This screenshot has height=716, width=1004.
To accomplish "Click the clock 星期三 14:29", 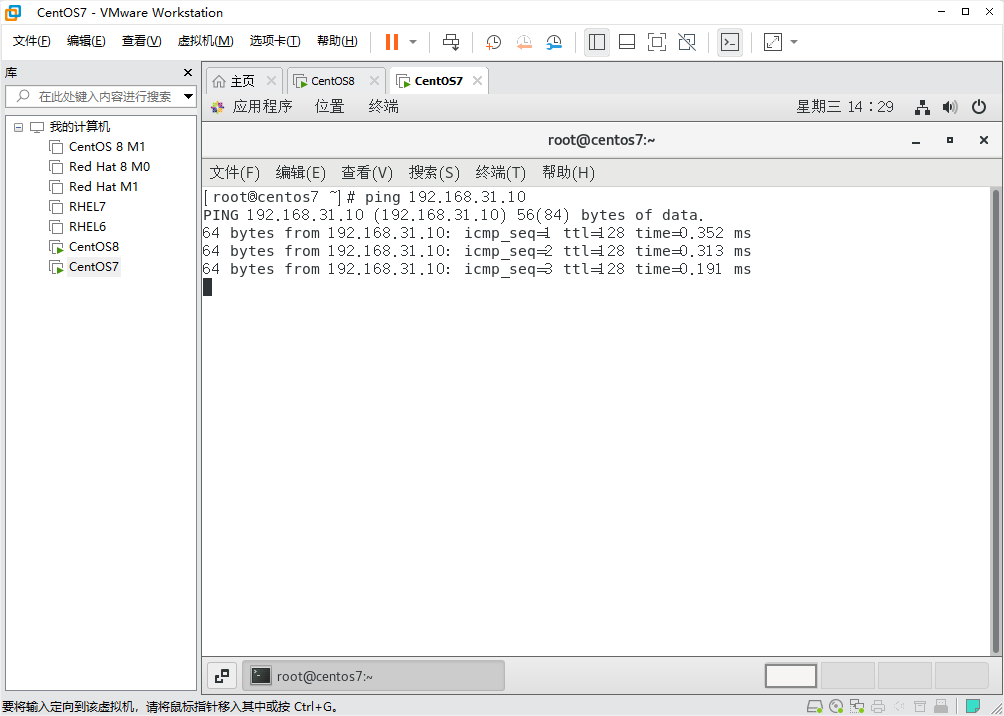I will tap(845, 107).
